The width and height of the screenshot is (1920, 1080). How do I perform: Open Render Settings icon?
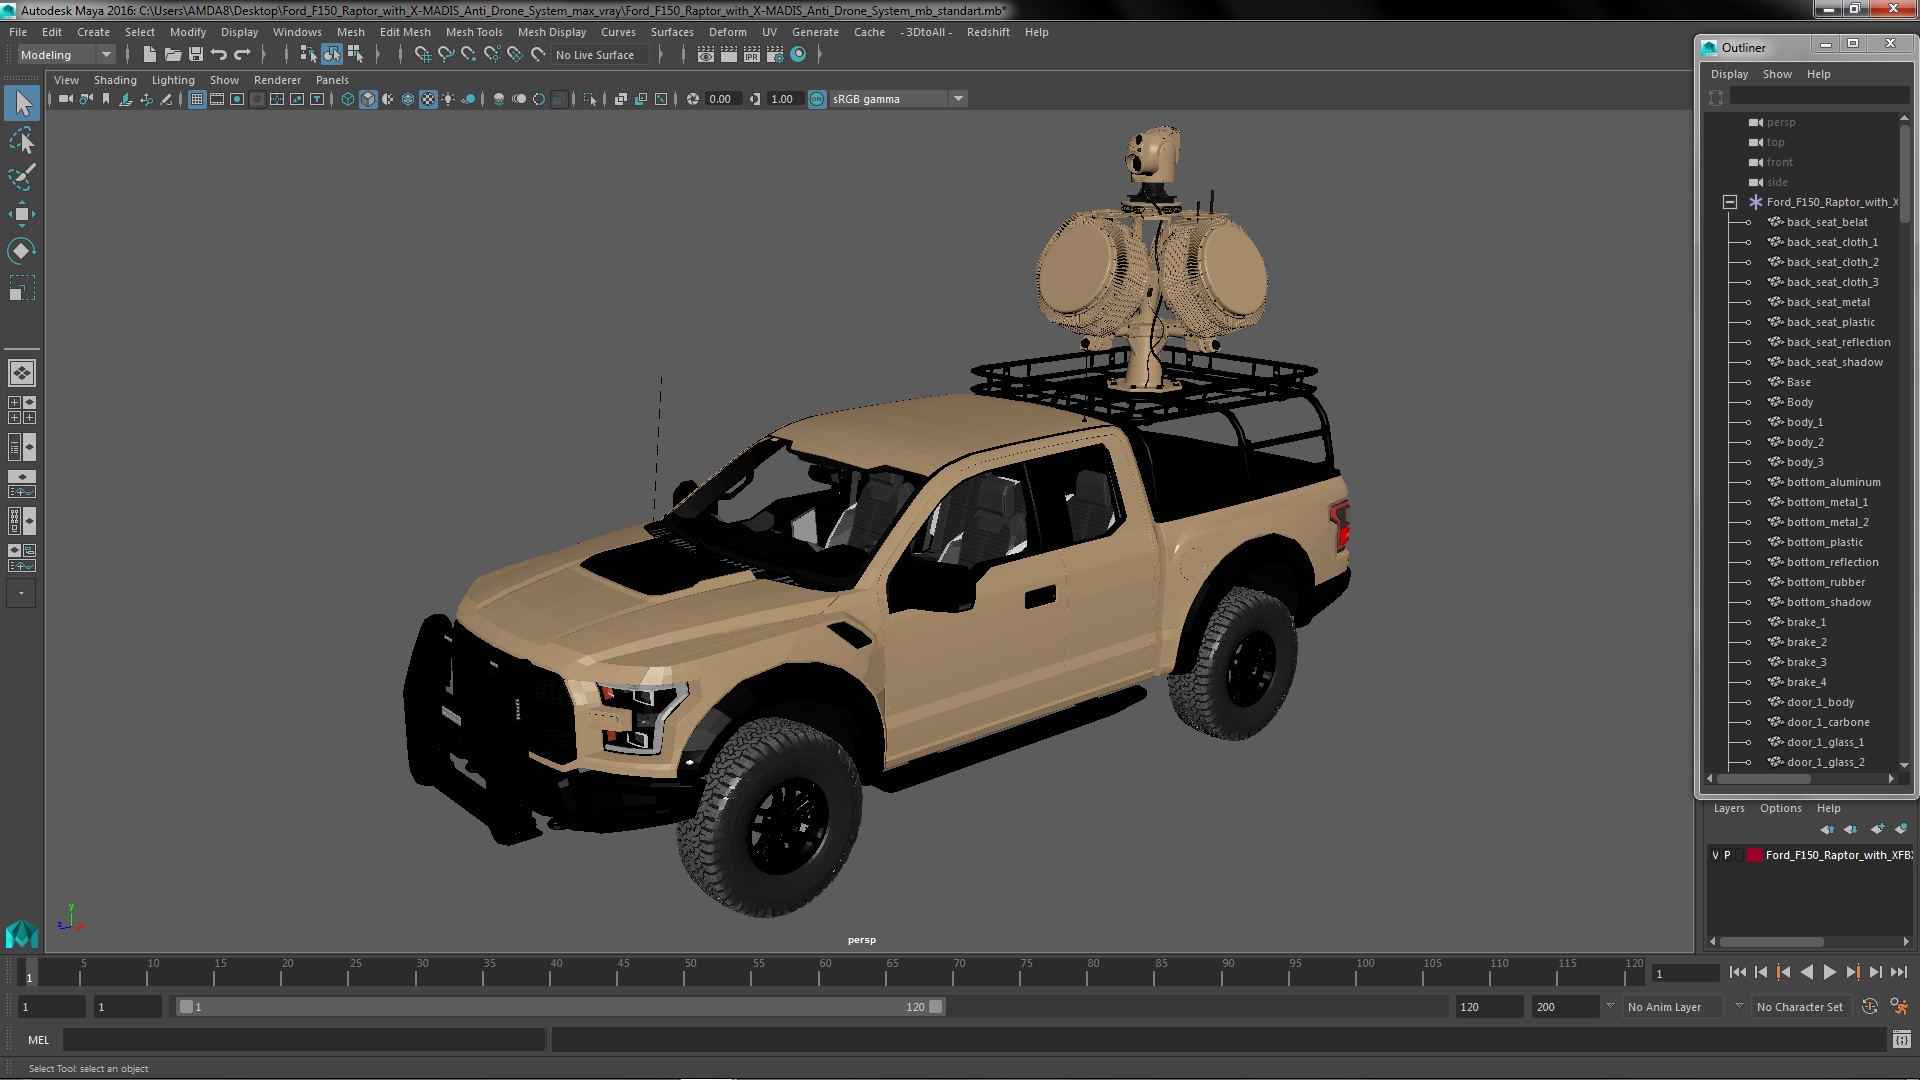pos(775,55)
